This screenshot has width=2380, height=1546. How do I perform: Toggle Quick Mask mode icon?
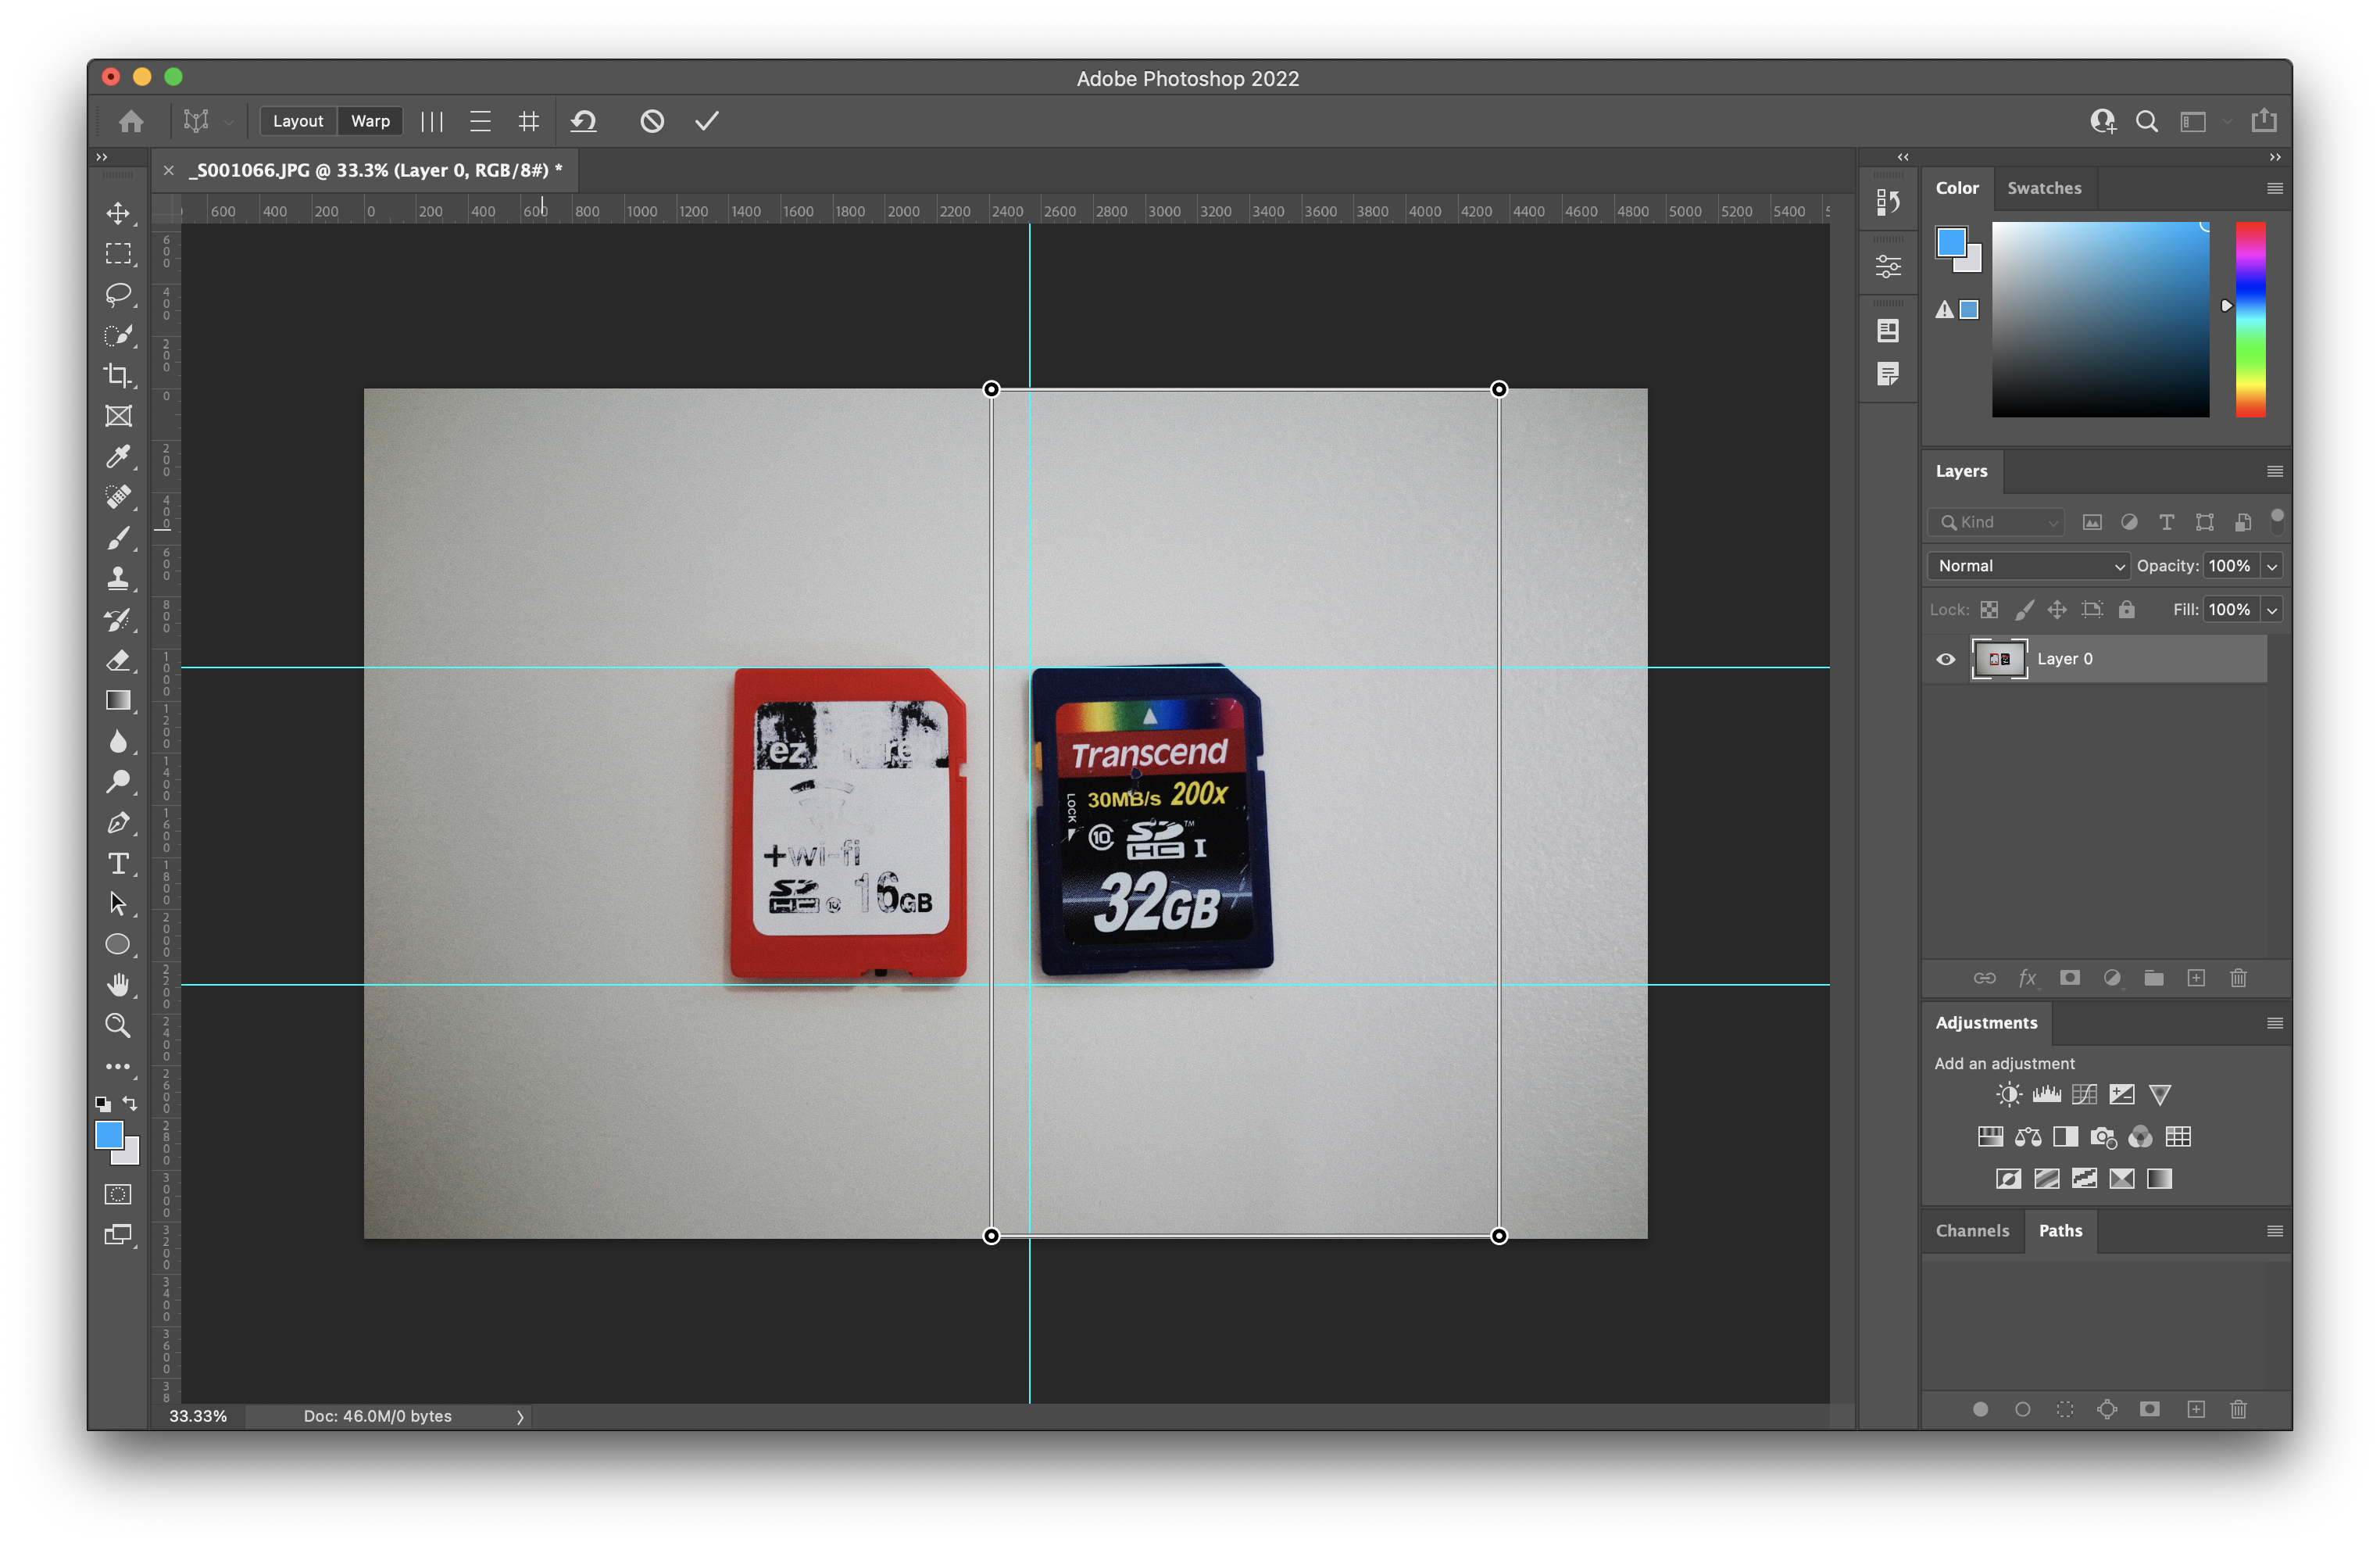(x=118, y=1194)
